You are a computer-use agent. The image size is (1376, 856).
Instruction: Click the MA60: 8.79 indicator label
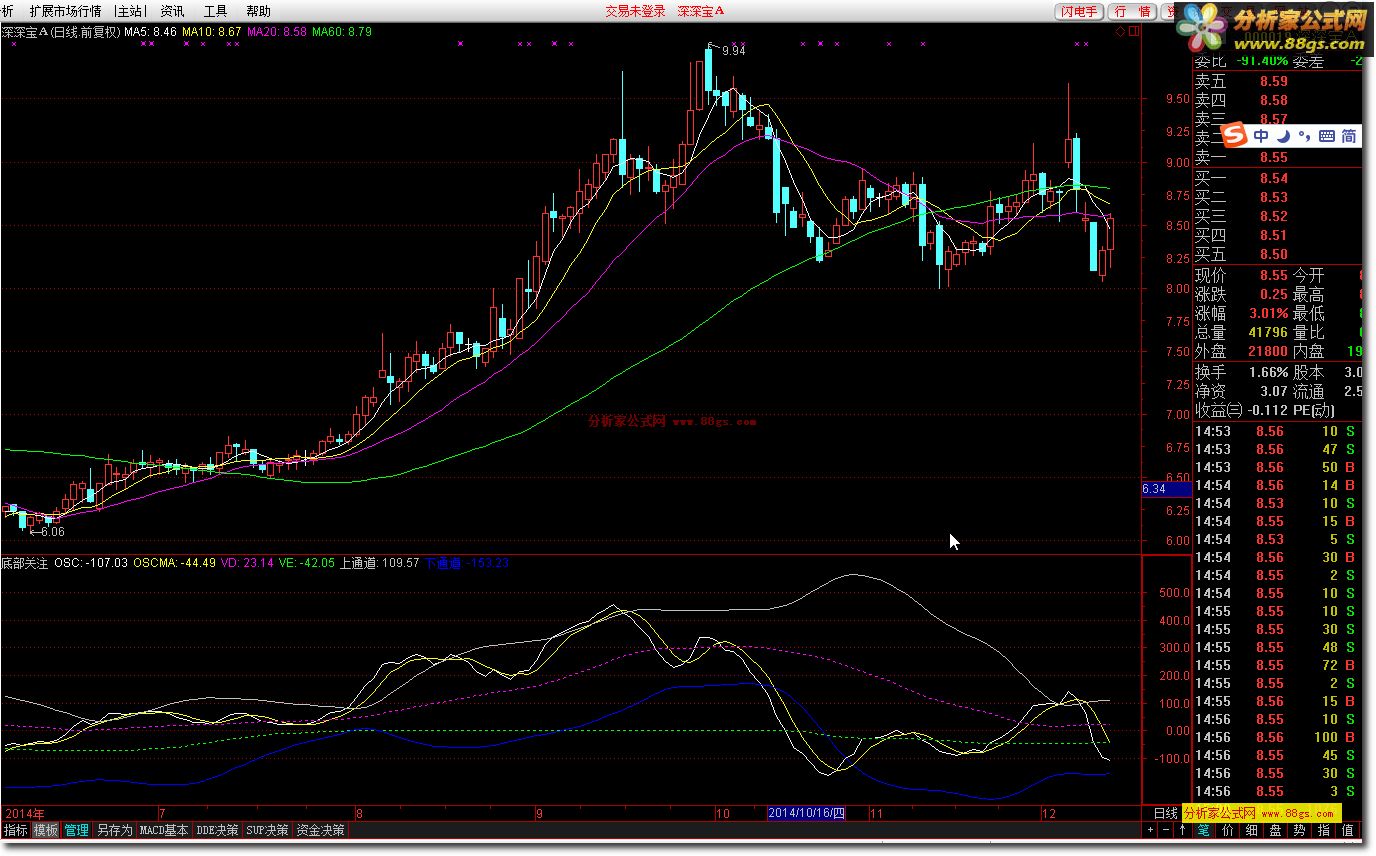pyautogui.click(x=342, y=32)
